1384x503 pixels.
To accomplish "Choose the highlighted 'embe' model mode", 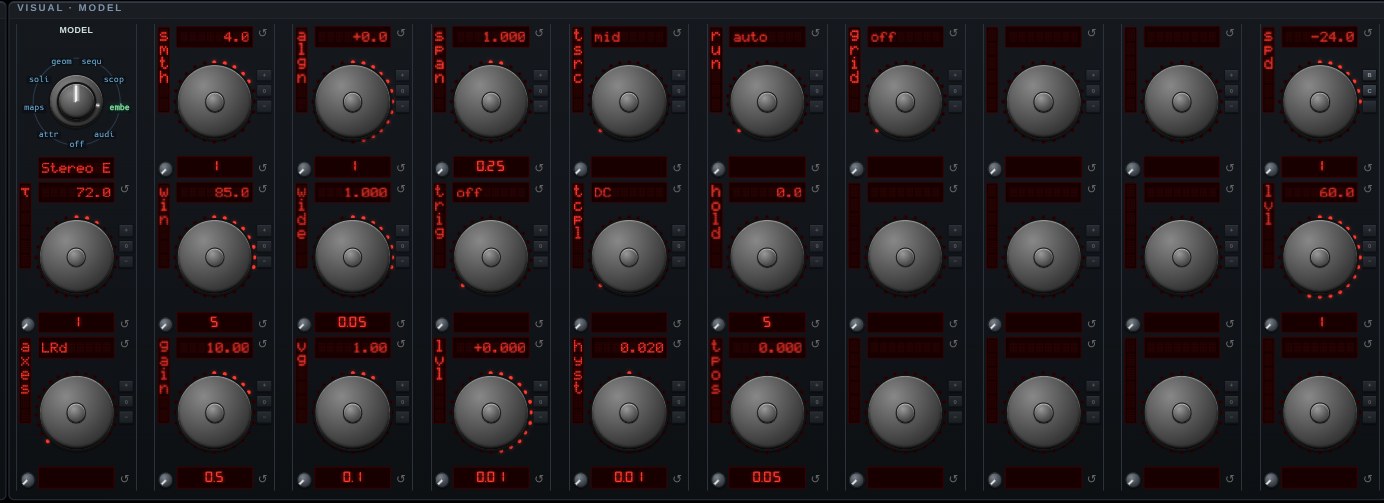I will point(119,106).
